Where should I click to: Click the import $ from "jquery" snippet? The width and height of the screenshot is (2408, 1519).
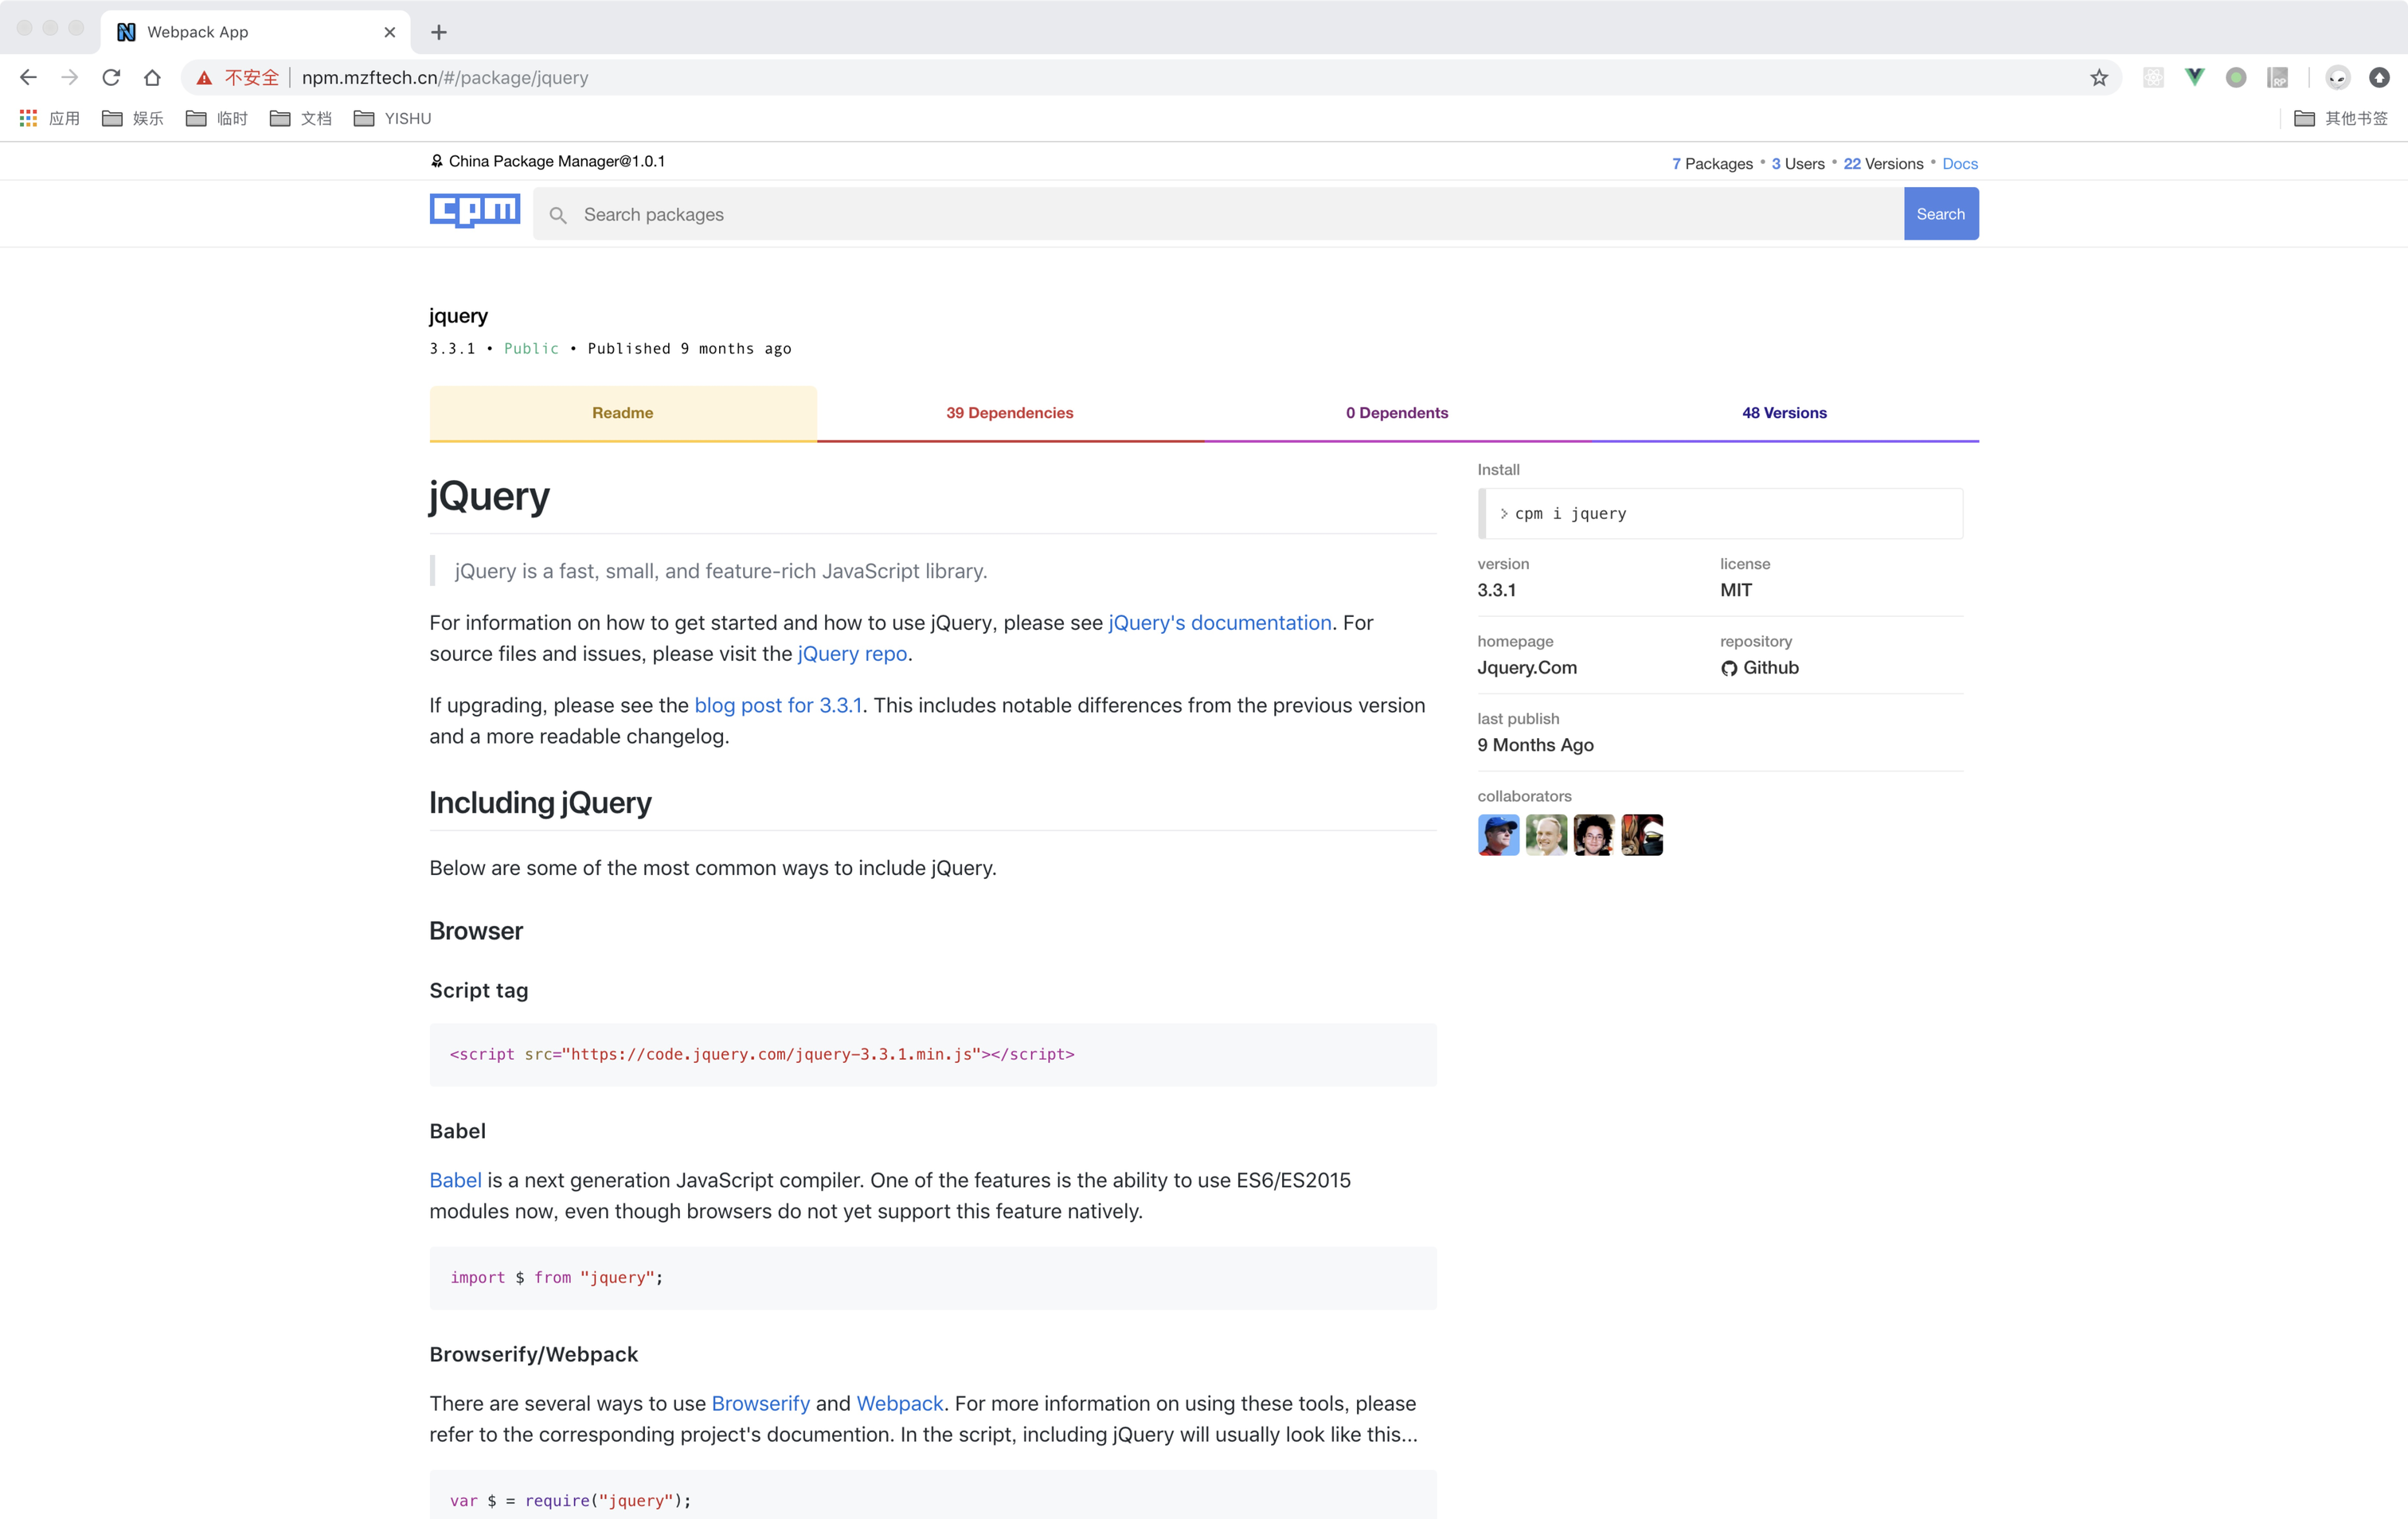(x=932, y=1277)
